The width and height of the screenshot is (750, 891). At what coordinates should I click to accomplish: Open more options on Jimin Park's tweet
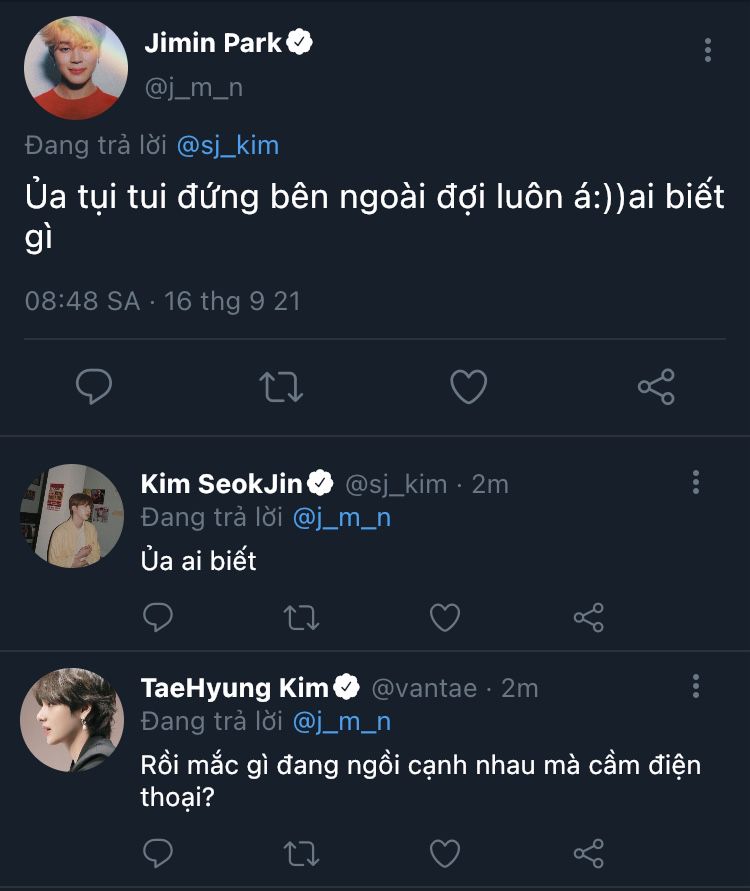coord(708,50)
